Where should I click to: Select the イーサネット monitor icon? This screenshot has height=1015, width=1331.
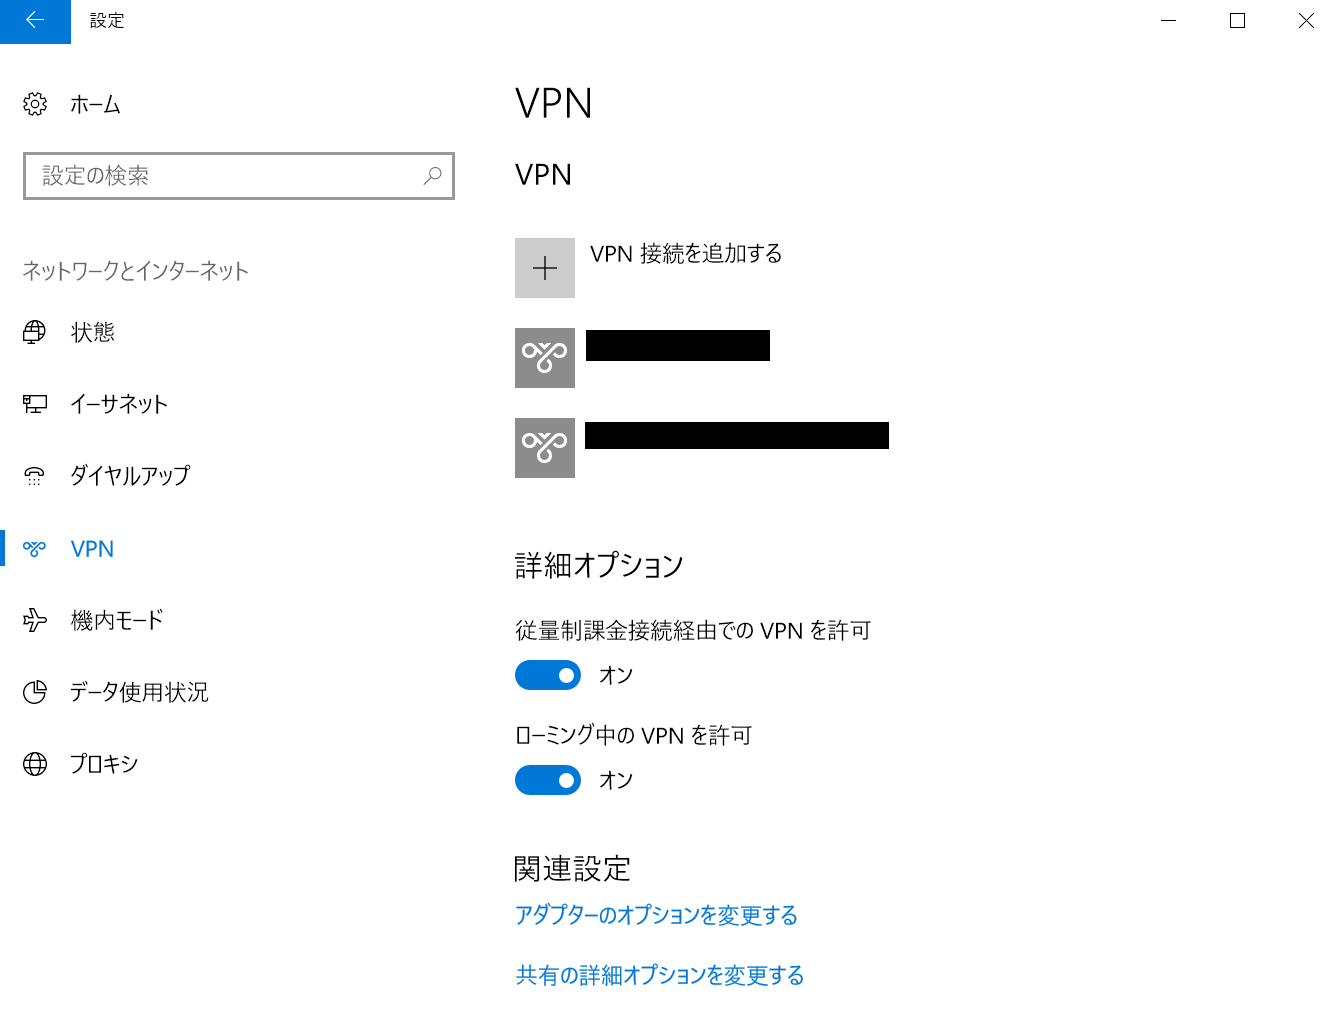coord(35,404)
